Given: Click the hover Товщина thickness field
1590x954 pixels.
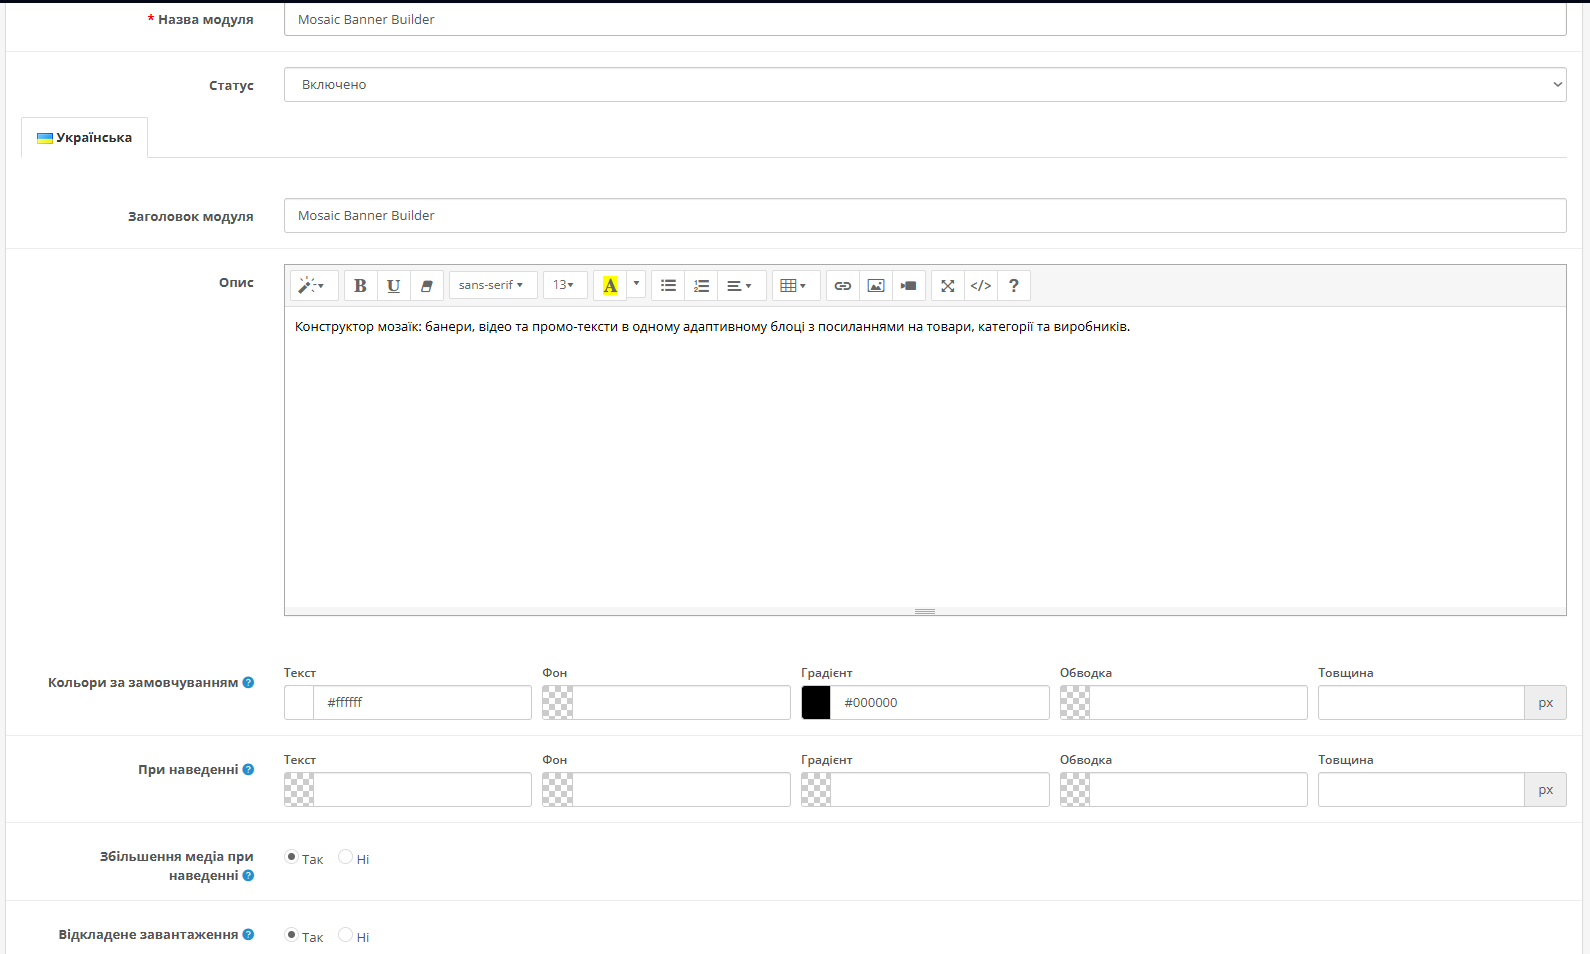Looking at the screenshot, I should tap(1421, 790).
